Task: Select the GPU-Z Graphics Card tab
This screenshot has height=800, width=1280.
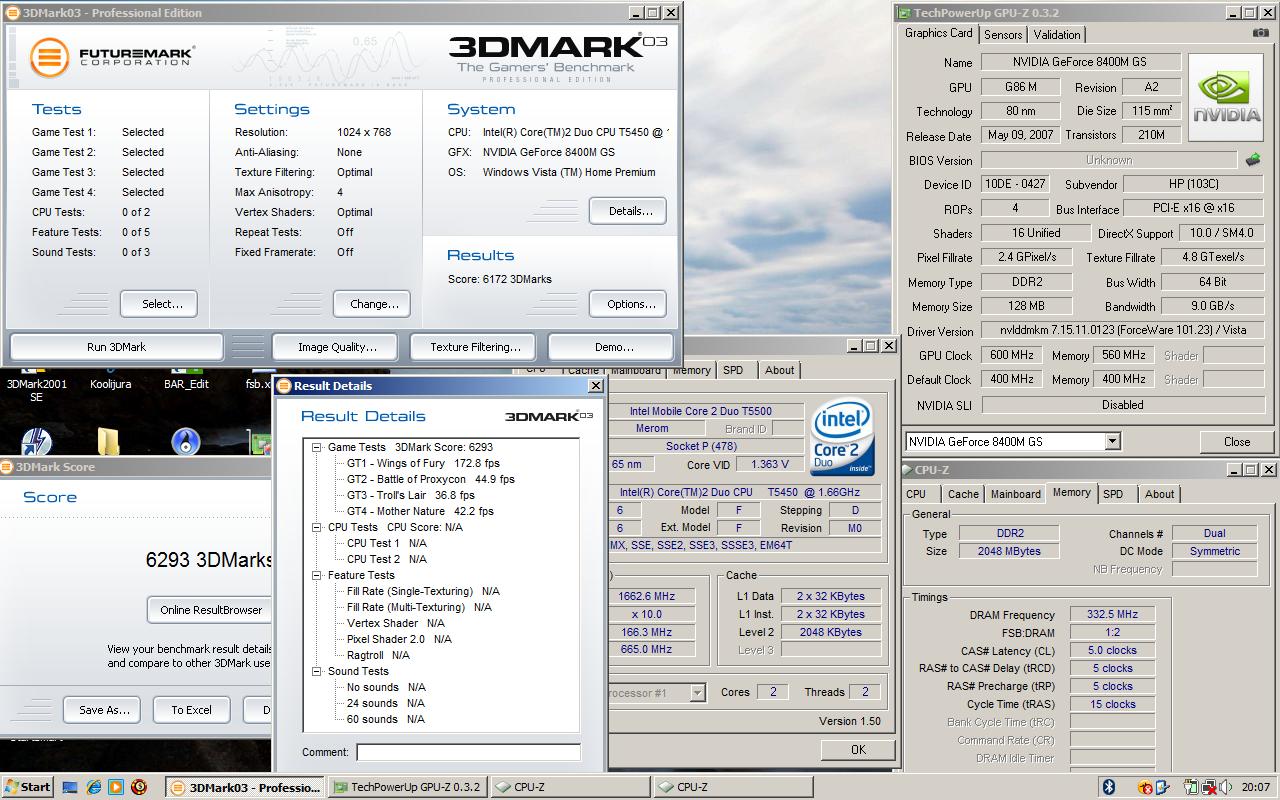Action: coord(939,33)
